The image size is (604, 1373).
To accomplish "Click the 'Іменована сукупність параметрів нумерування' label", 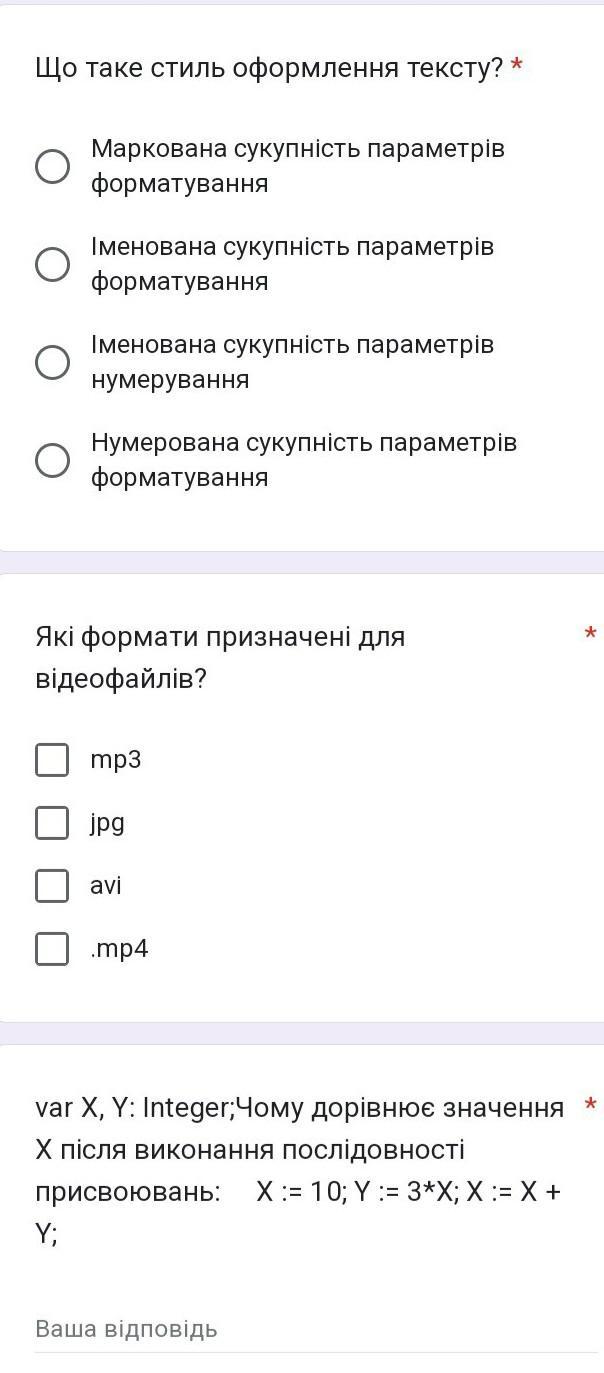I will [292, 362].
